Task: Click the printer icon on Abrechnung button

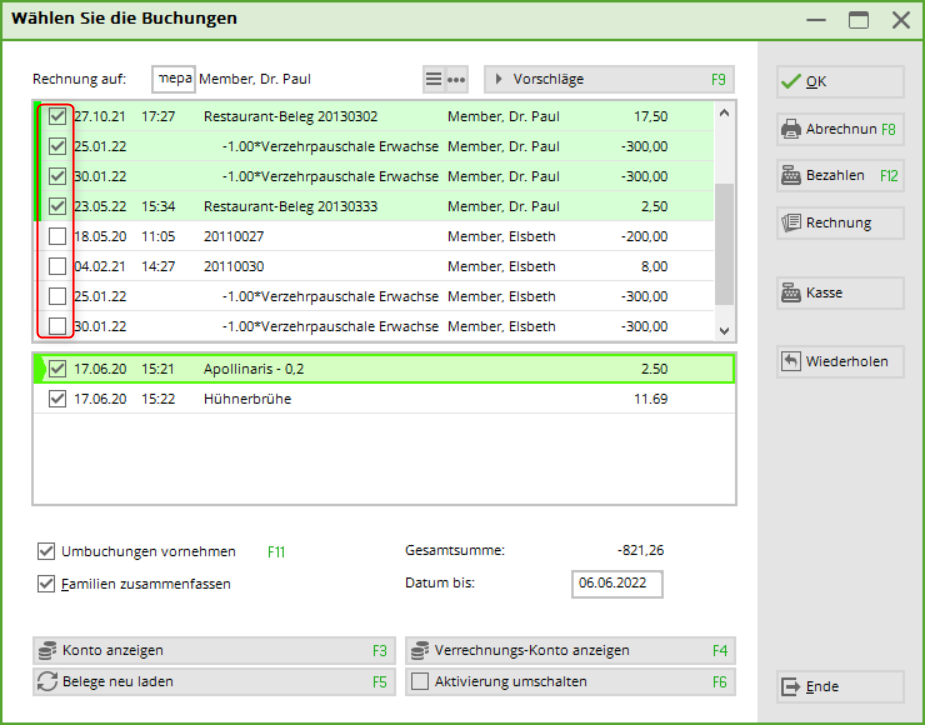Action: coord(790,129)
